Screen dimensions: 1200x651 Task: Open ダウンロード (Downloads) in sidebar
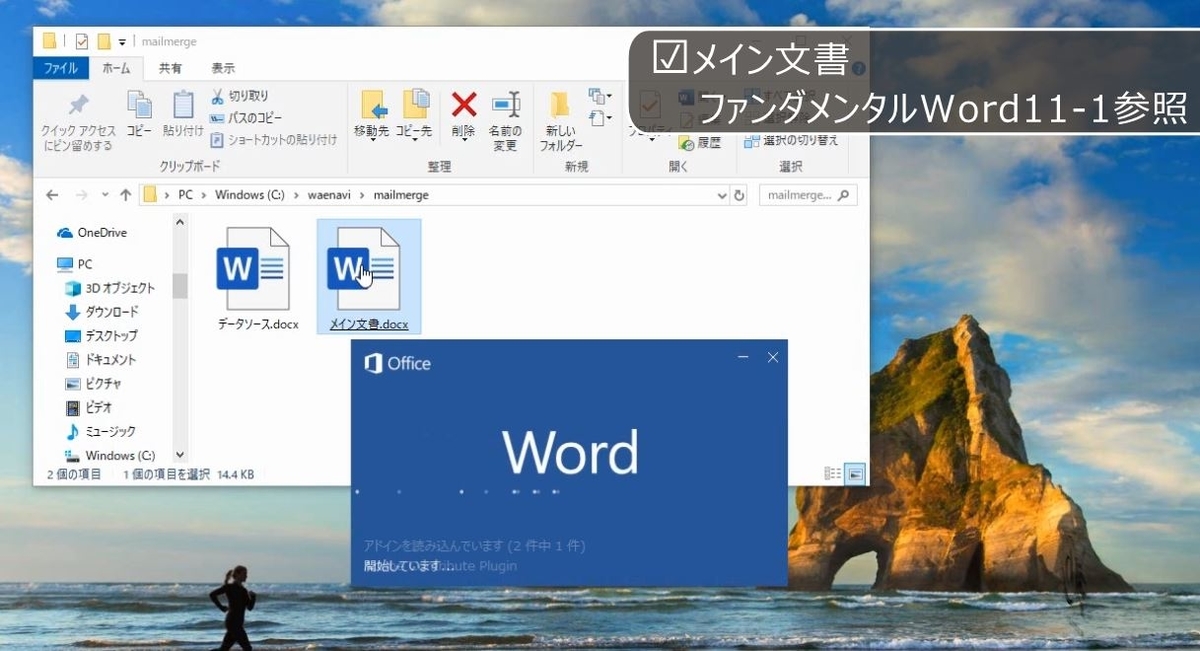point(102,312)
